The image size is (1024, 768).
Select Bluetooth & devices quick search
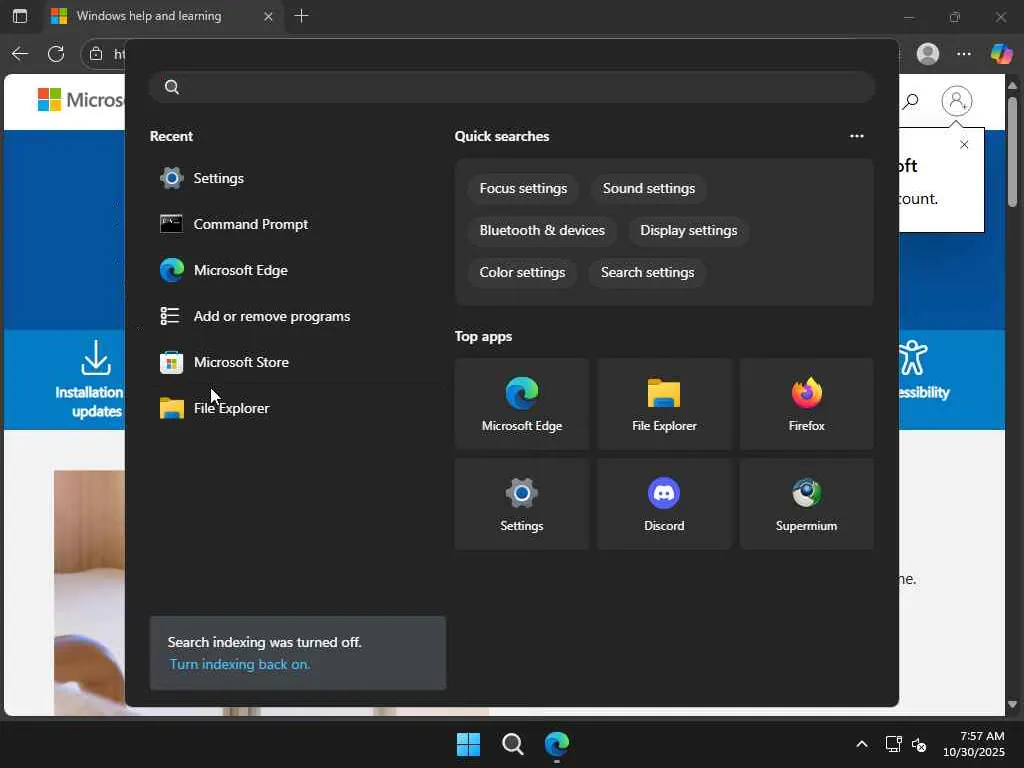pyautogui.click(x=542, y=231)
